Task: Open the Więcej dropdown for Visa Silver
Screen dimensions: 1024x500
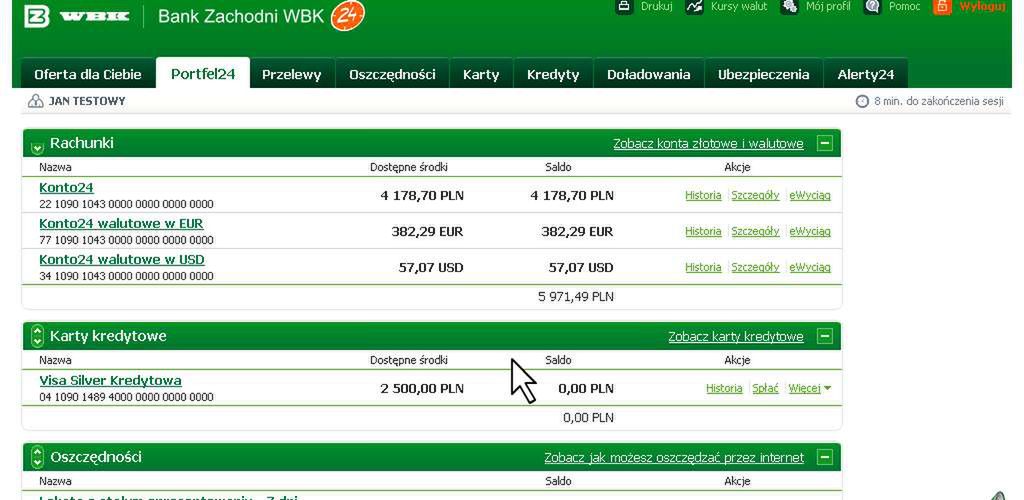Action: click(x=810, y=388)
